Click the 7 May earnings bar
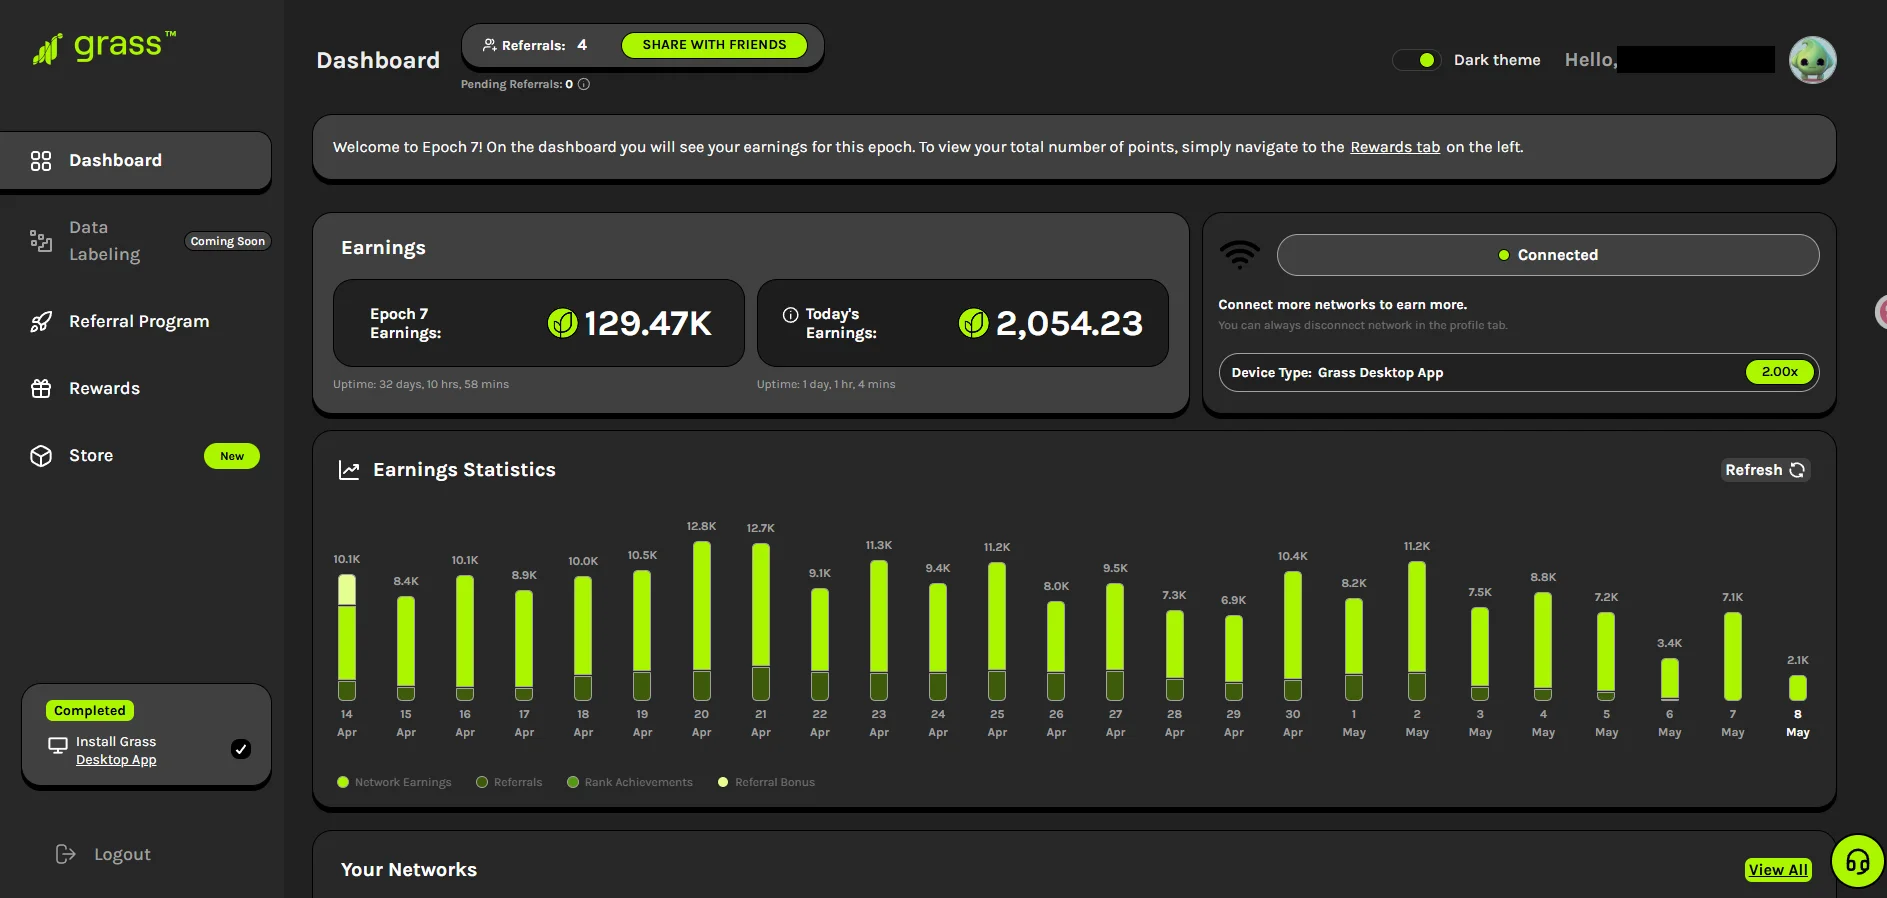 1733,657
